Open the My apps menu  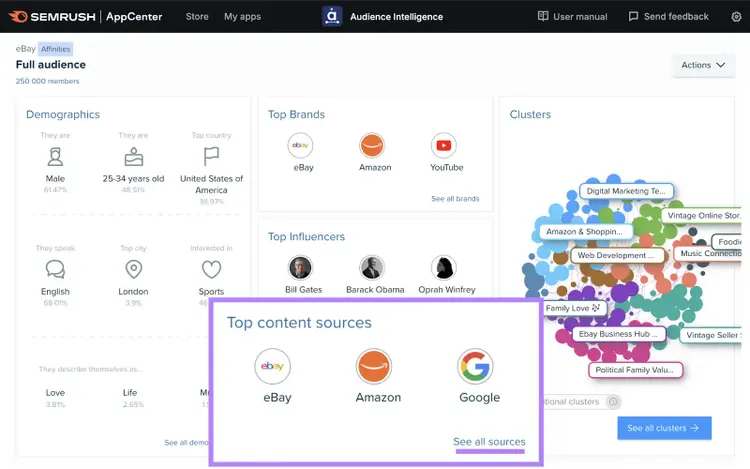pos(243,17)
